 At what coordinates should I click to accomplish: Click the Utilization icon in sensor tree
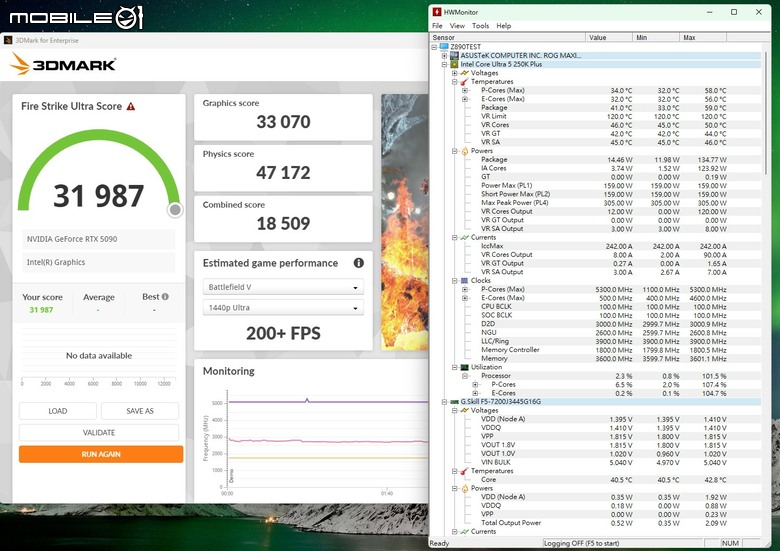pyautogui.click(x=465, y=367)
